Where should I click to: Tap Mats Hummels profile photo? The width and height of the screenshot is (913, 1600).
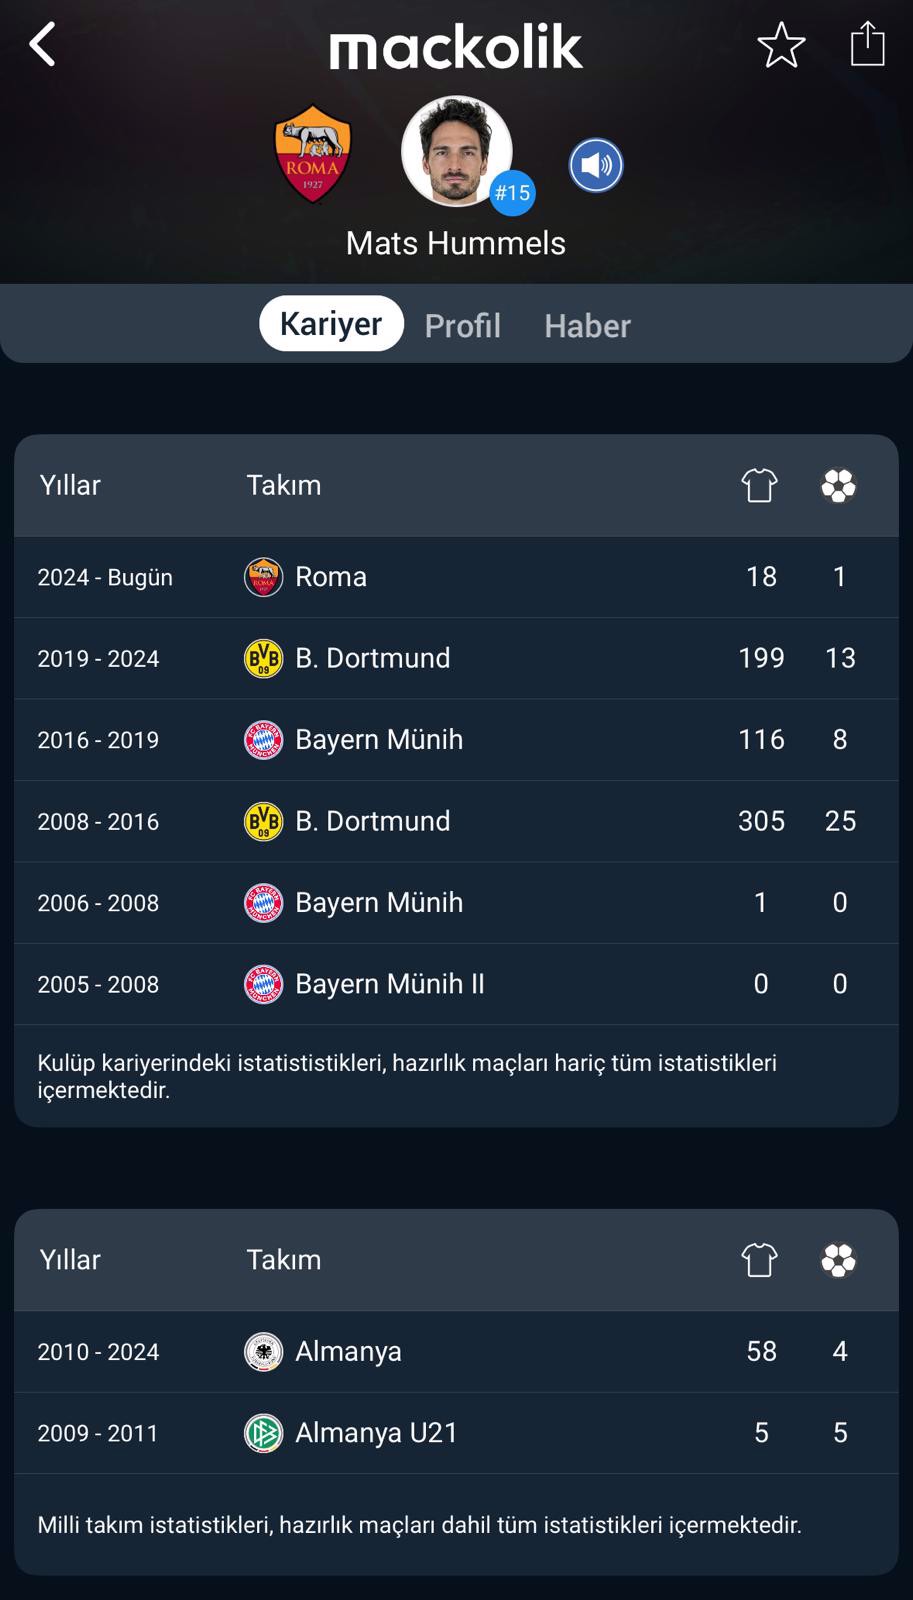(455, 150)
